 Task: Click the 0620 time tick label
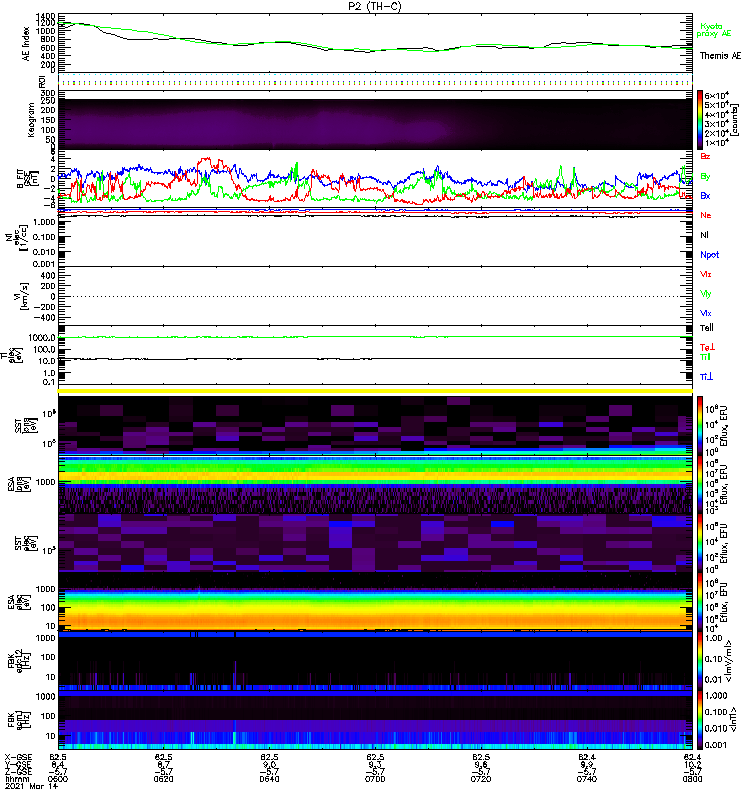click(163, 779)
